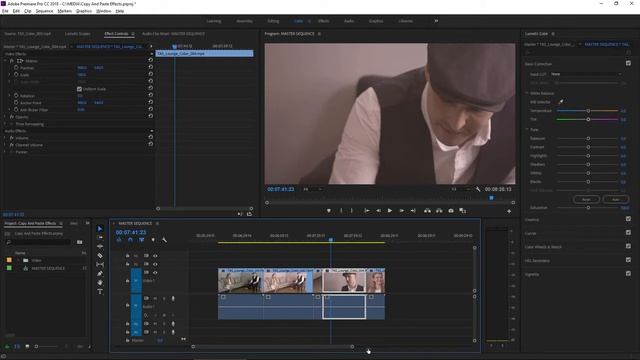Disable the Basic Correction checkbox
Viewport: 640px width, 360px height.
[x=628, y=63]
